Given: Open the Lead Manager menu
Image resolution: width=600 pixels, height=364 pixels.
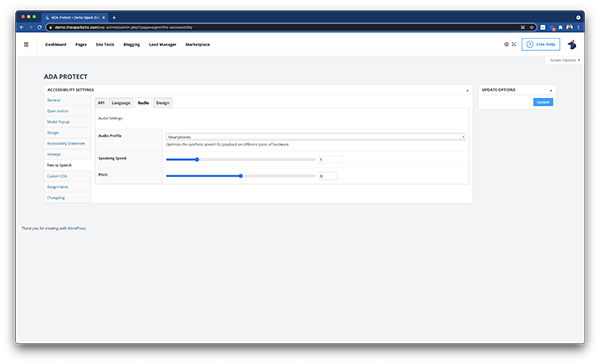Looking at the screenshot, I should coord(163,44).
